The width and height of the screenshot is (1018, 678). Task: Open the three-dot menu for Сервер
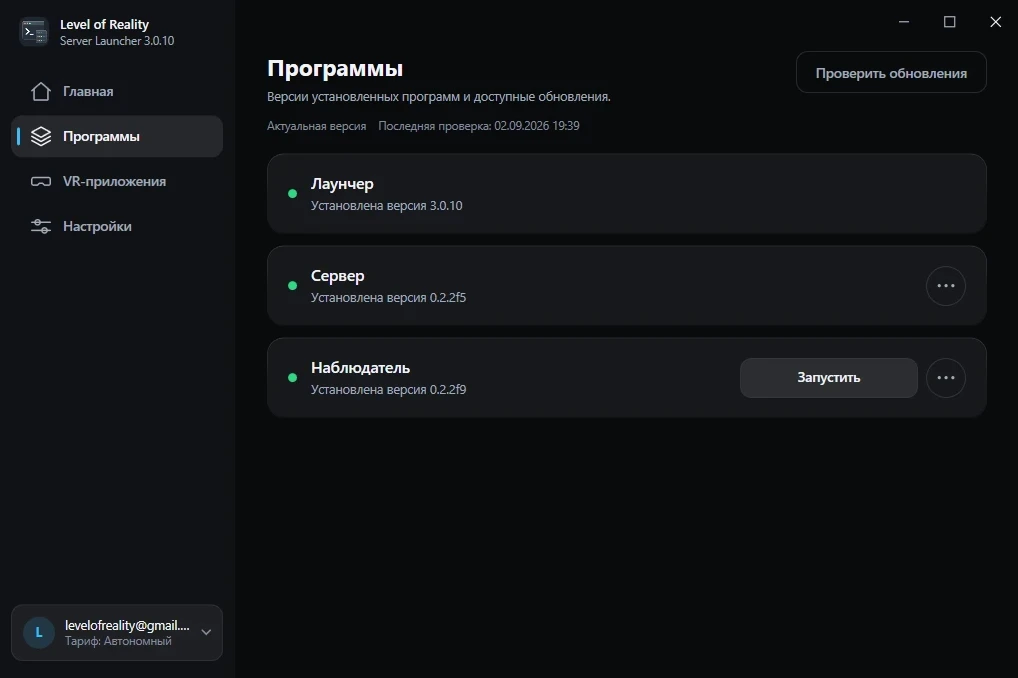[946, 286]
